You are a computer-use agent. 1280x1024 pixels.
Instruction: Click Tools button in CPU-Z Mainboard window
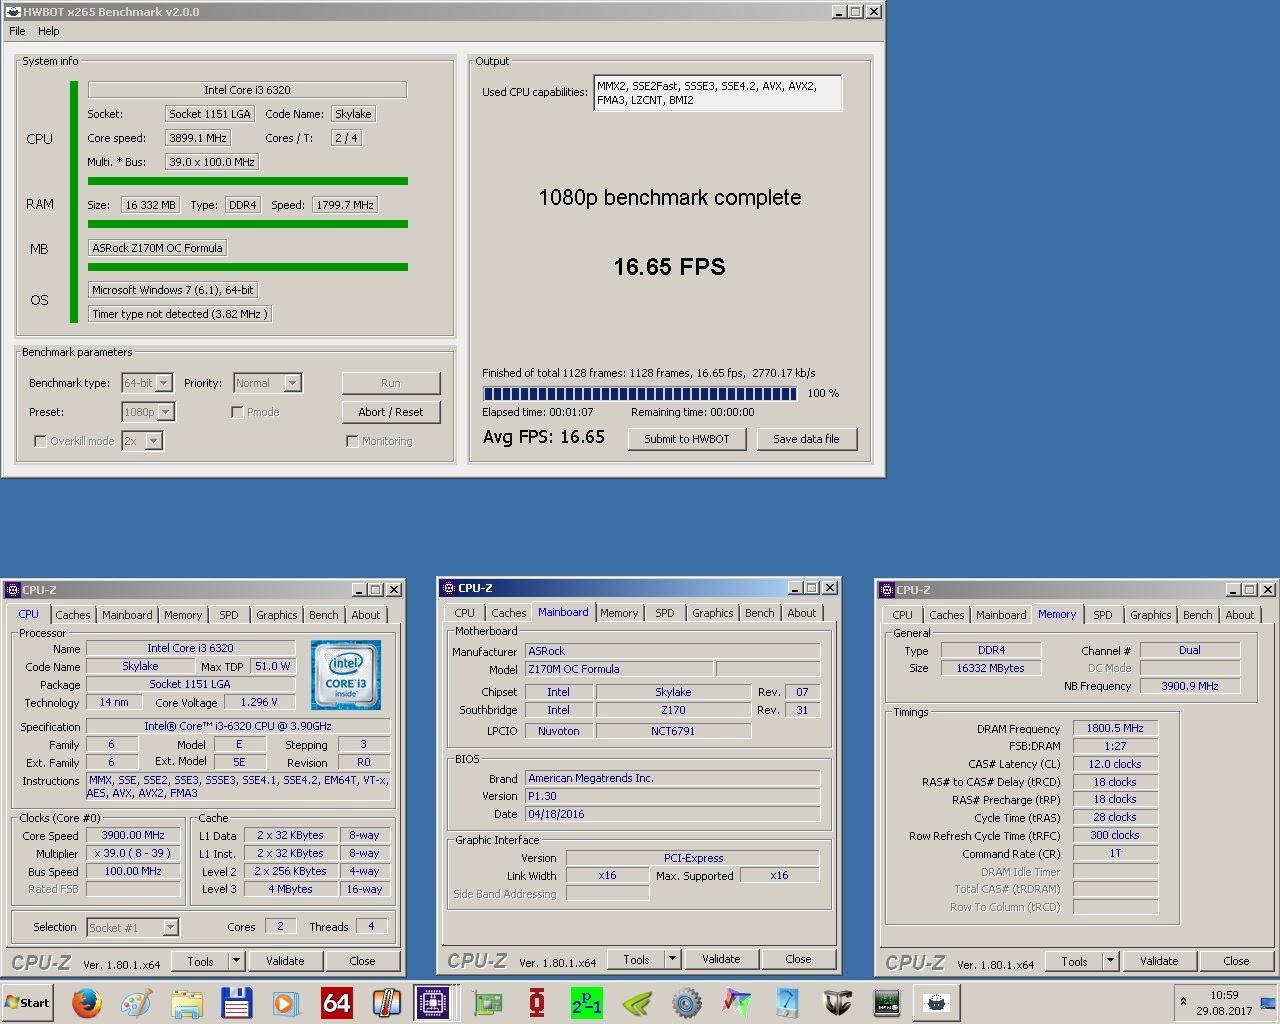[x=637, y=959]
